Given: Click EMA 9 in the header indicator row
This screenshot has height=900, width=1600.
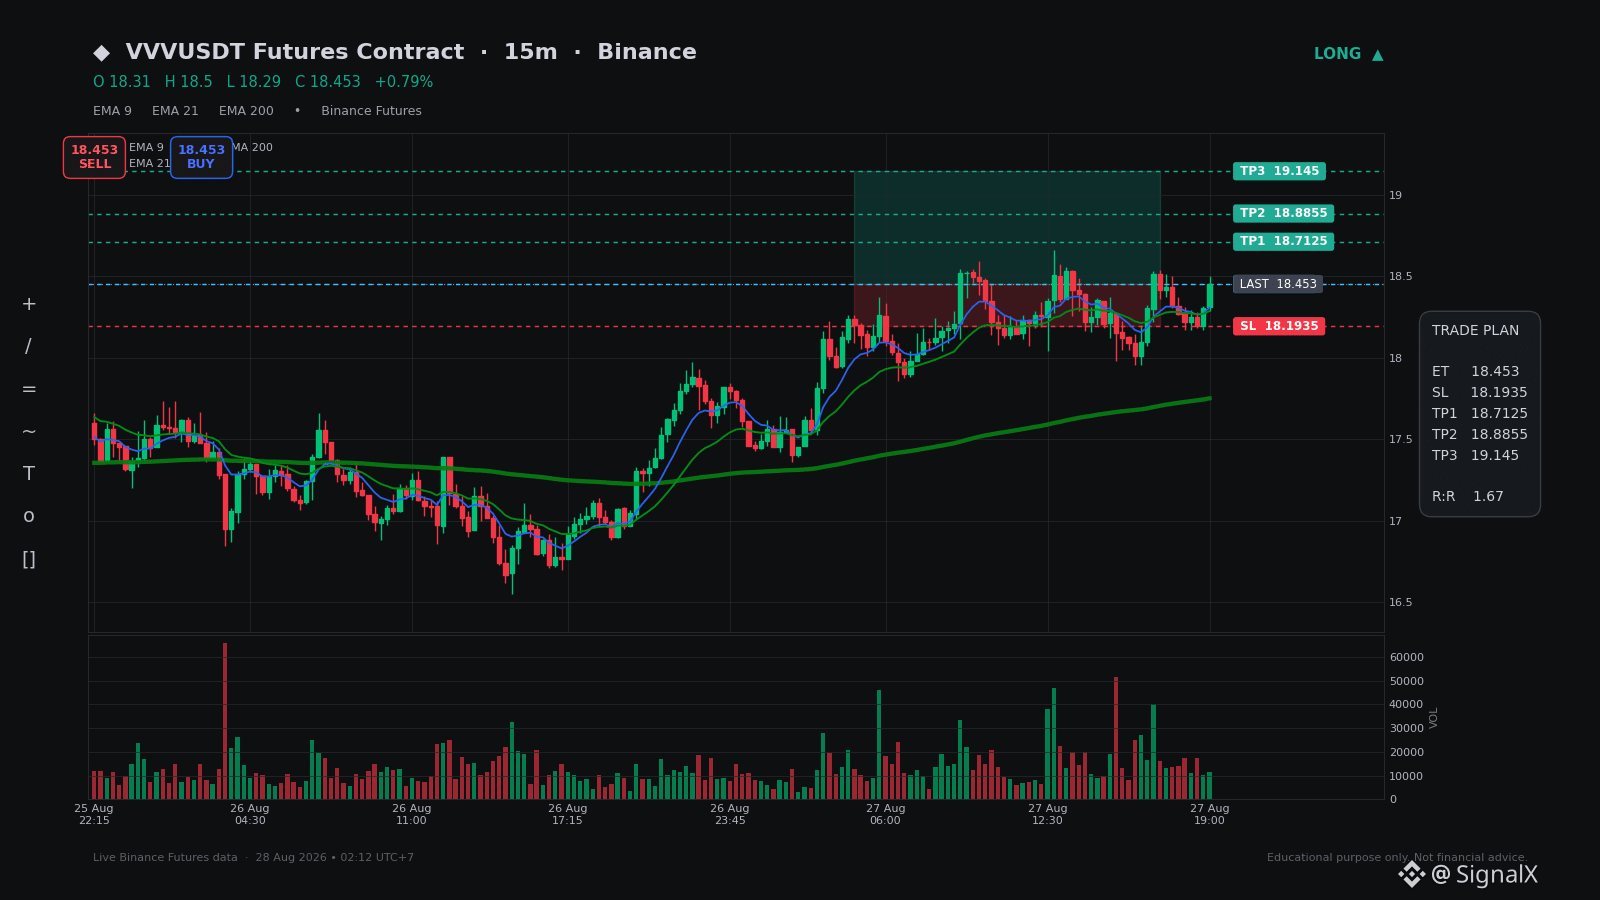Looking at the screenshot, I should [112, 111].
